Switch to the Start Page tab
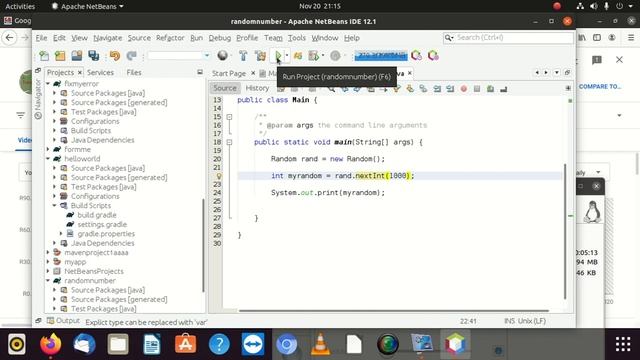 (229, 73)
